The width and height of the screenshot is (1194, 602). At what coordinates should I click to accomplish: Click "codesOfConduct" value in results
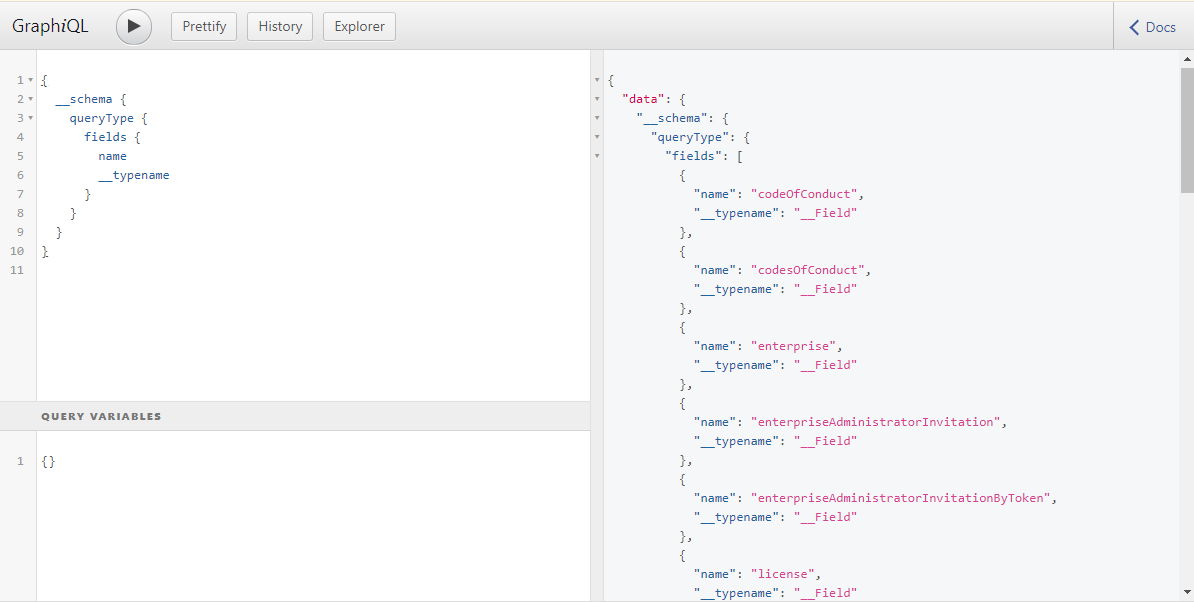click(x=807, y=270)
